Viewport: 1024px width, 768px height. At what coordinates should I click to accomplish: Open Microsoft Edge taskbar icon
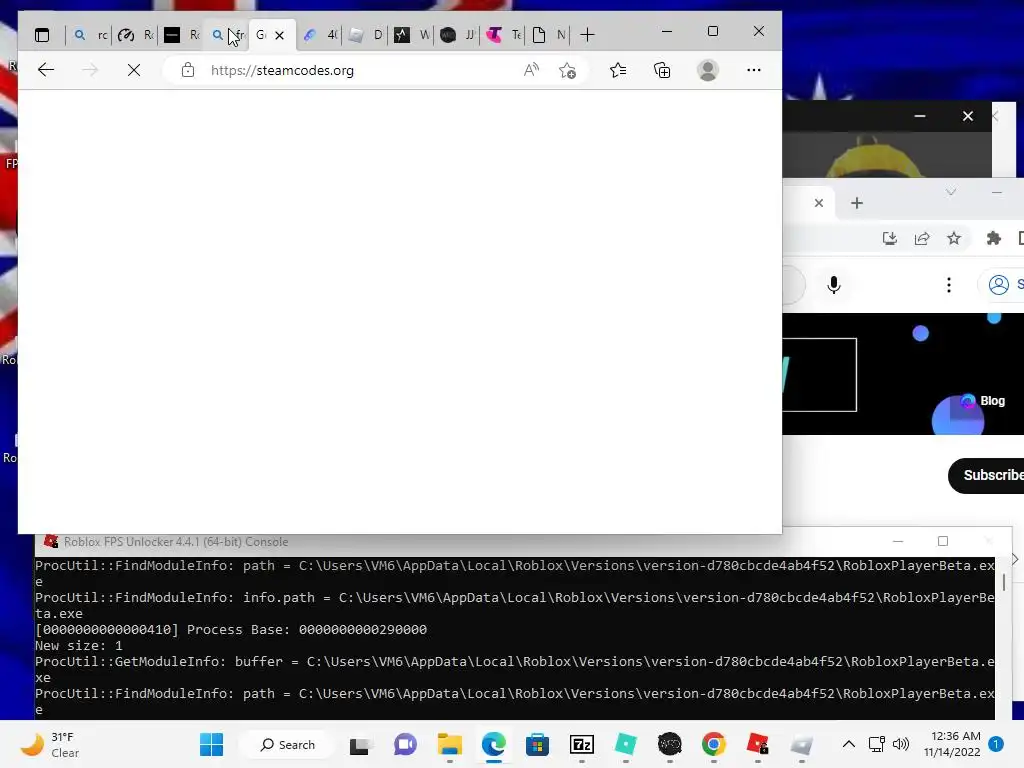(494, 744)
